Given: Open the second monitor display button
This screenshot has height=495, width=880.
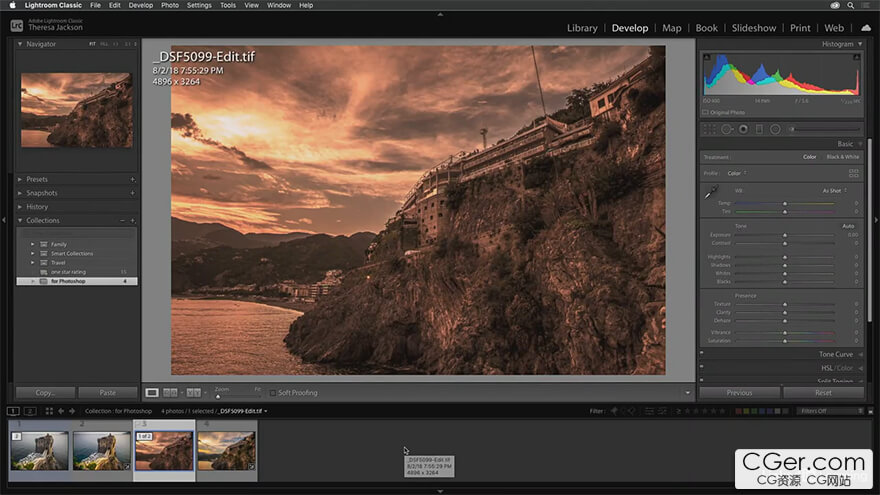Looking at the screenshot, I should 30,411.
